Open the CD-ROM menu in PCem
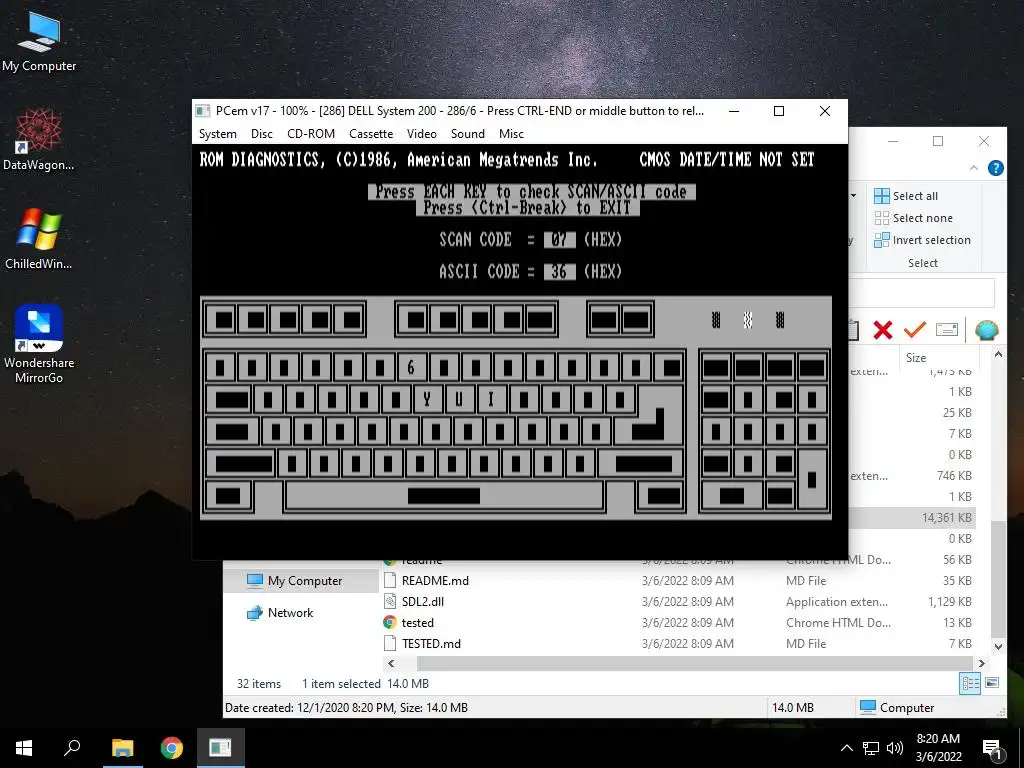Viewport: 1024px width, 768px height. (311, 134)
